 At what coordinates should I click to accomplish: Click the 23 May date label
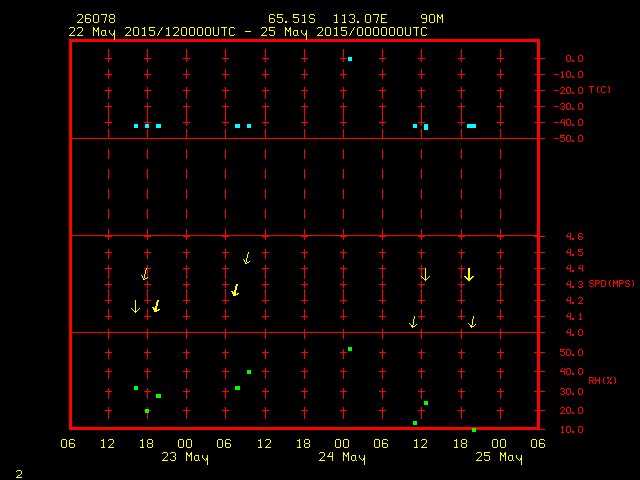[x=185, y=457]
